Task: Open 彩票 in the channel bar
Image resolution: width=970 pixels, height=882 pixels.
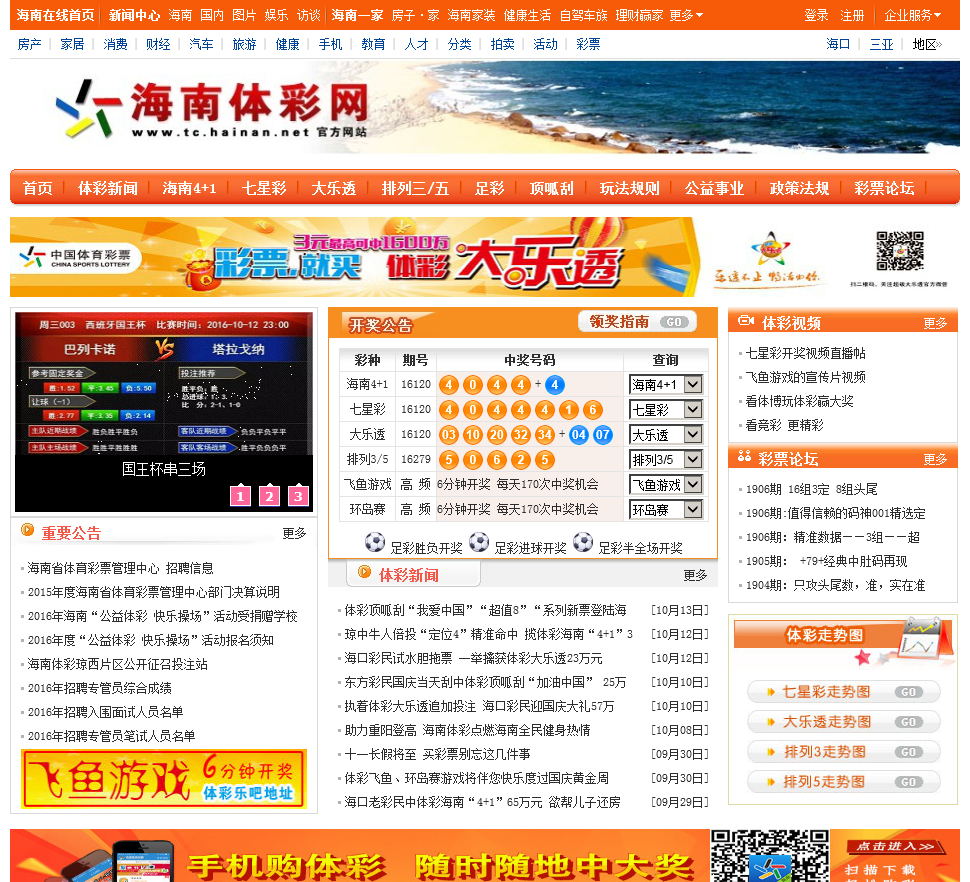Action: click(588, 45)
